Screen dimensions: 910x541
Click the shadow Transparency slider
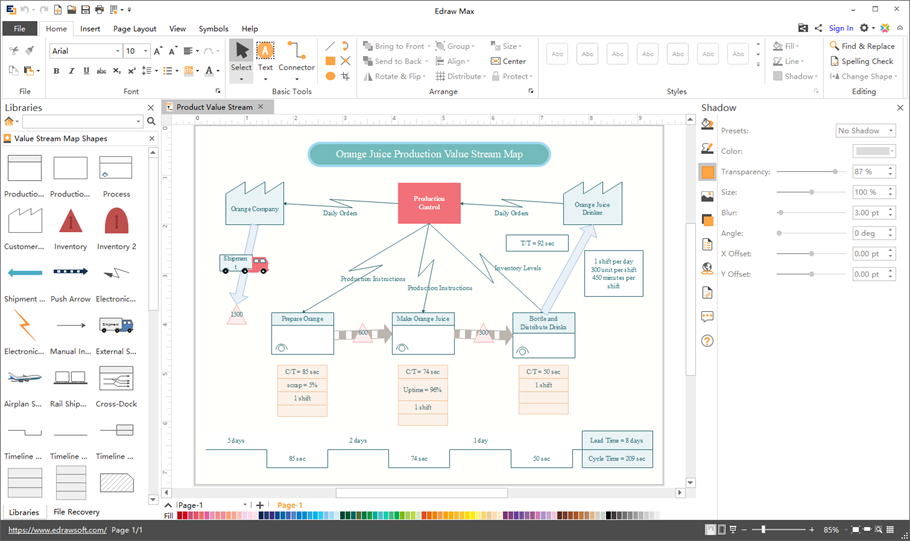(810, 172)
